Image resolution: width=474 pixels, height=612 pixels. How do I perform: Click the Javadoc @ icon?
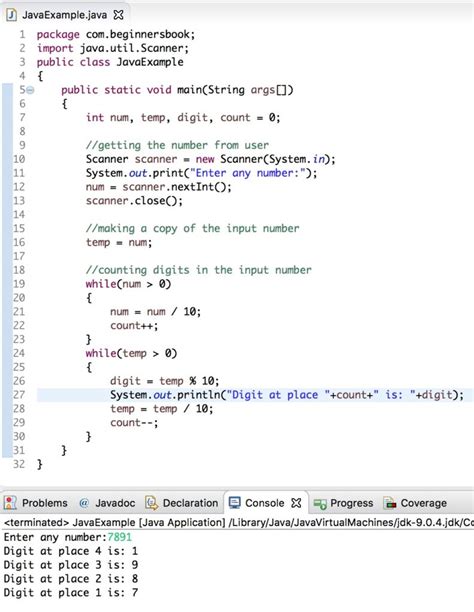[x=84, y=503]
